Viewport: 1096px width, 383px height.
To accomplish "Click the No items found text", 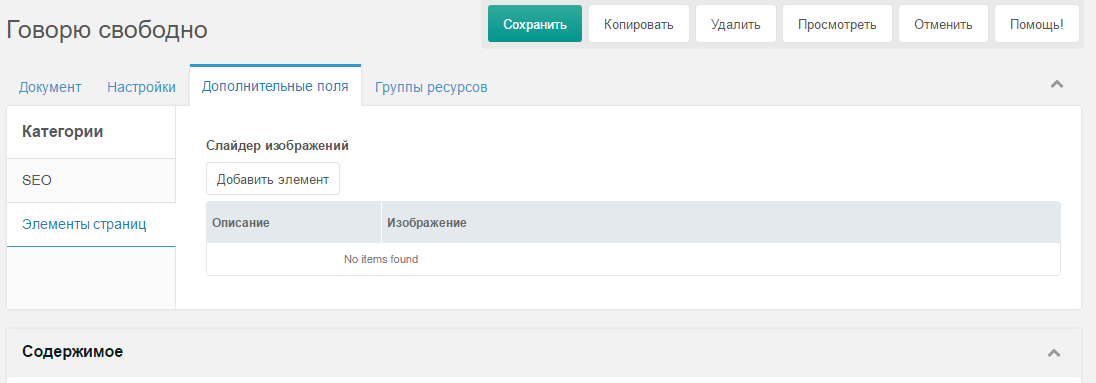I will pyautogui.click(x=381, y=259).
